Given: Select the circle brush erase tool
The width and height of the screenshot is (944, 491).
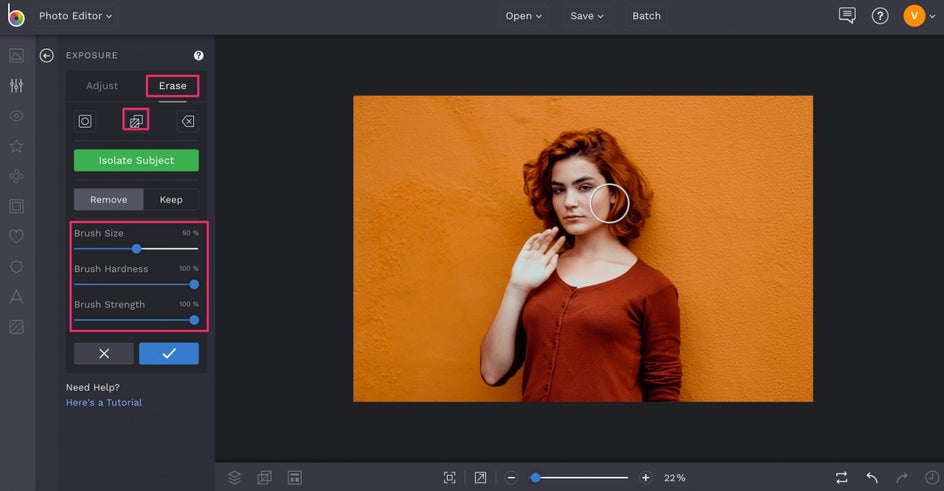Looking at the screenshot, I should coord(85,121).
